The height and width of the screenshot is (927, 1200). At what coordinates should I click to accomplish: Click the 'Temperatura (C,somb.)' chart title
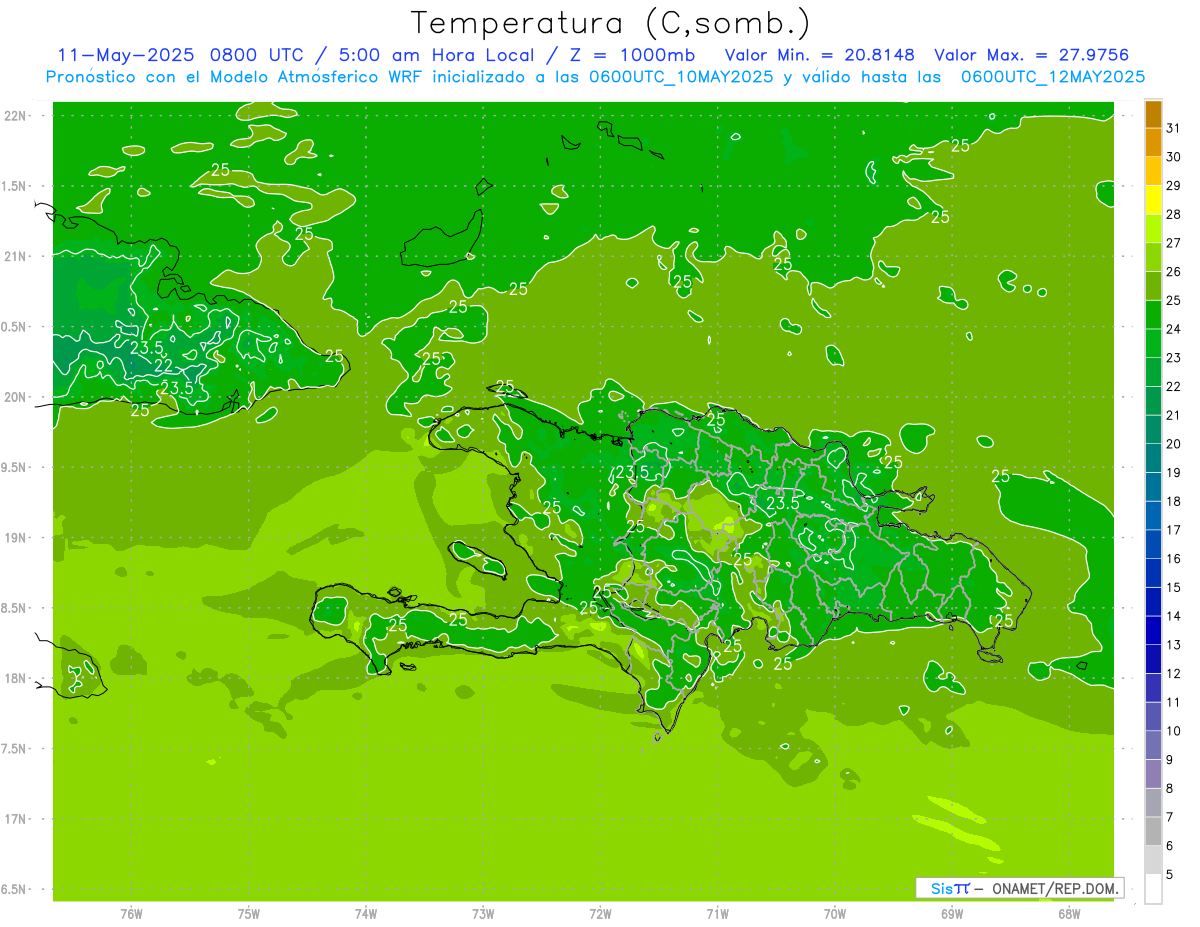click(x=610, y=23)
